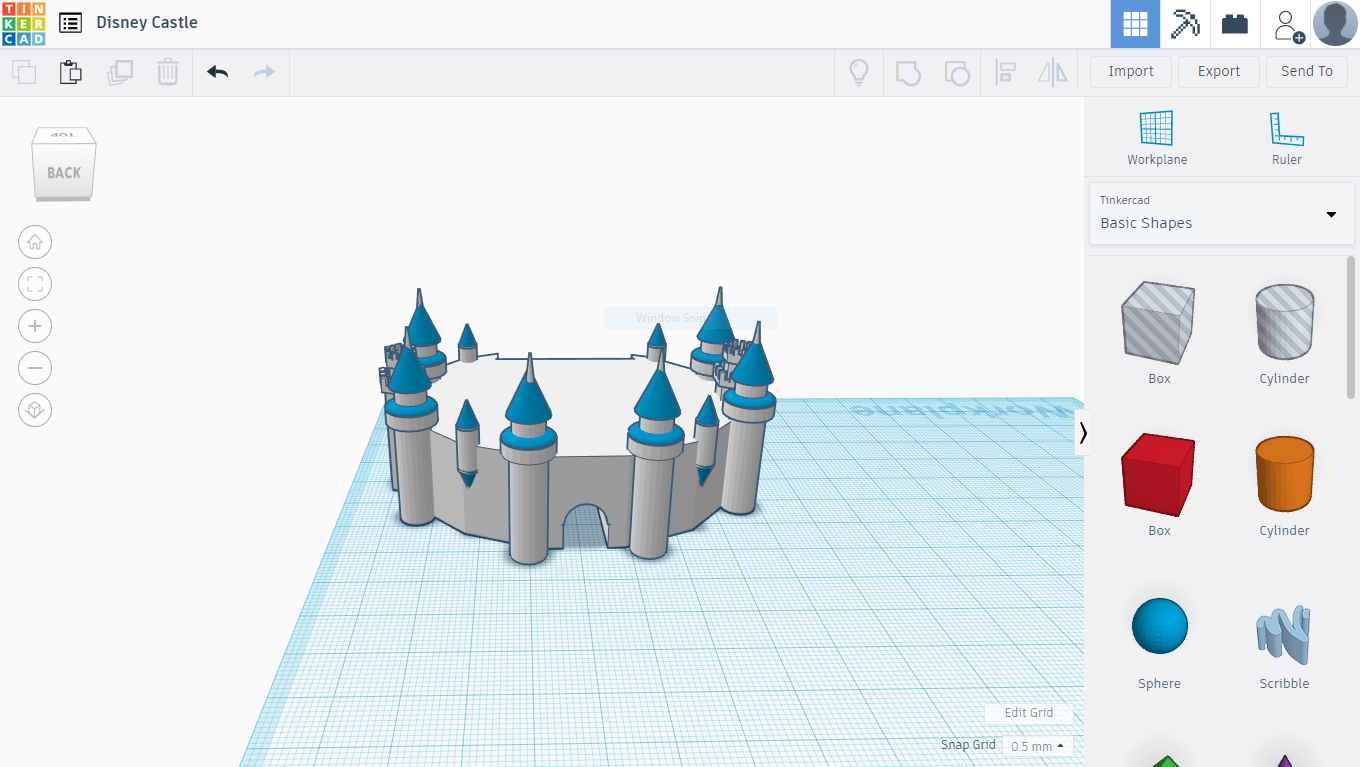This screenshot has width=1360, height=767.
Task: Undo the last action
Action: (218, 72)
